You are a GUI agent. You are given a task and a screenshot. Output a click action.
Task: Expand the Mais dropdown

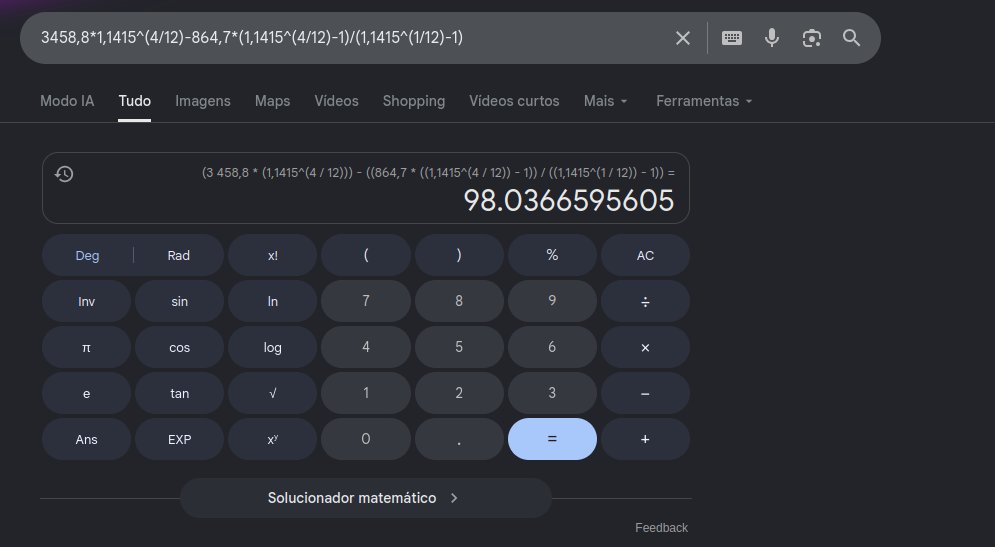605,101
